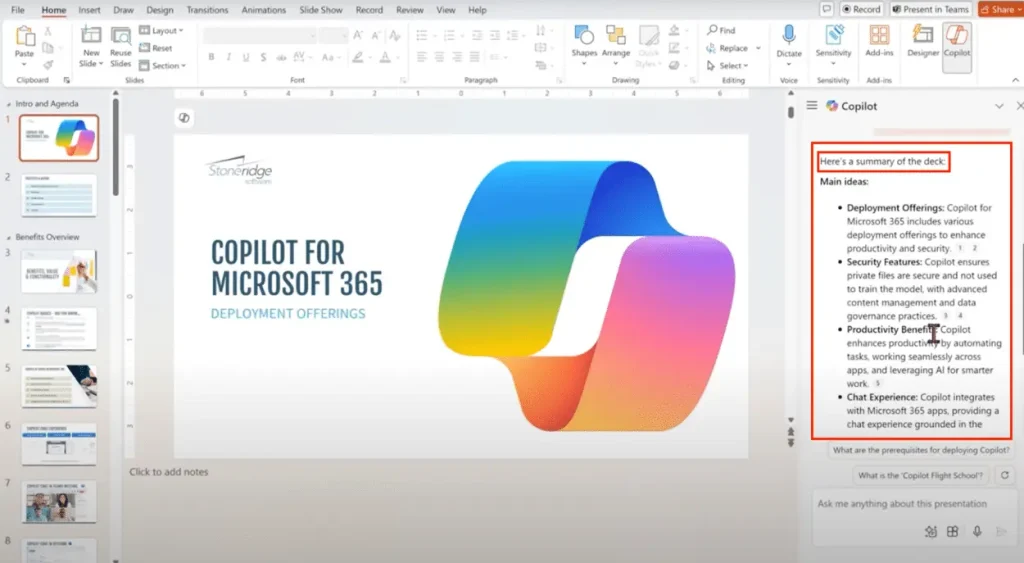Screen dimensions: 1024x563
Task: Open the Transitions tab
Action: point(207,10)
